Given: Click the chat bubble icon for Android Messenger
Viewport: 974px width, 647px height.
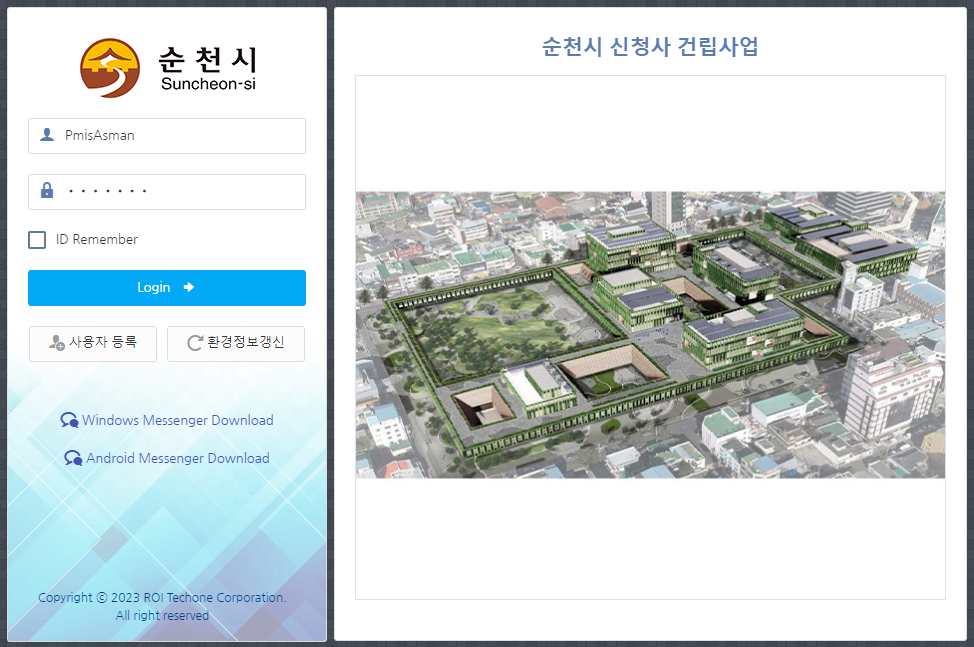Looking at the screenshot, I should coord(73,458).
